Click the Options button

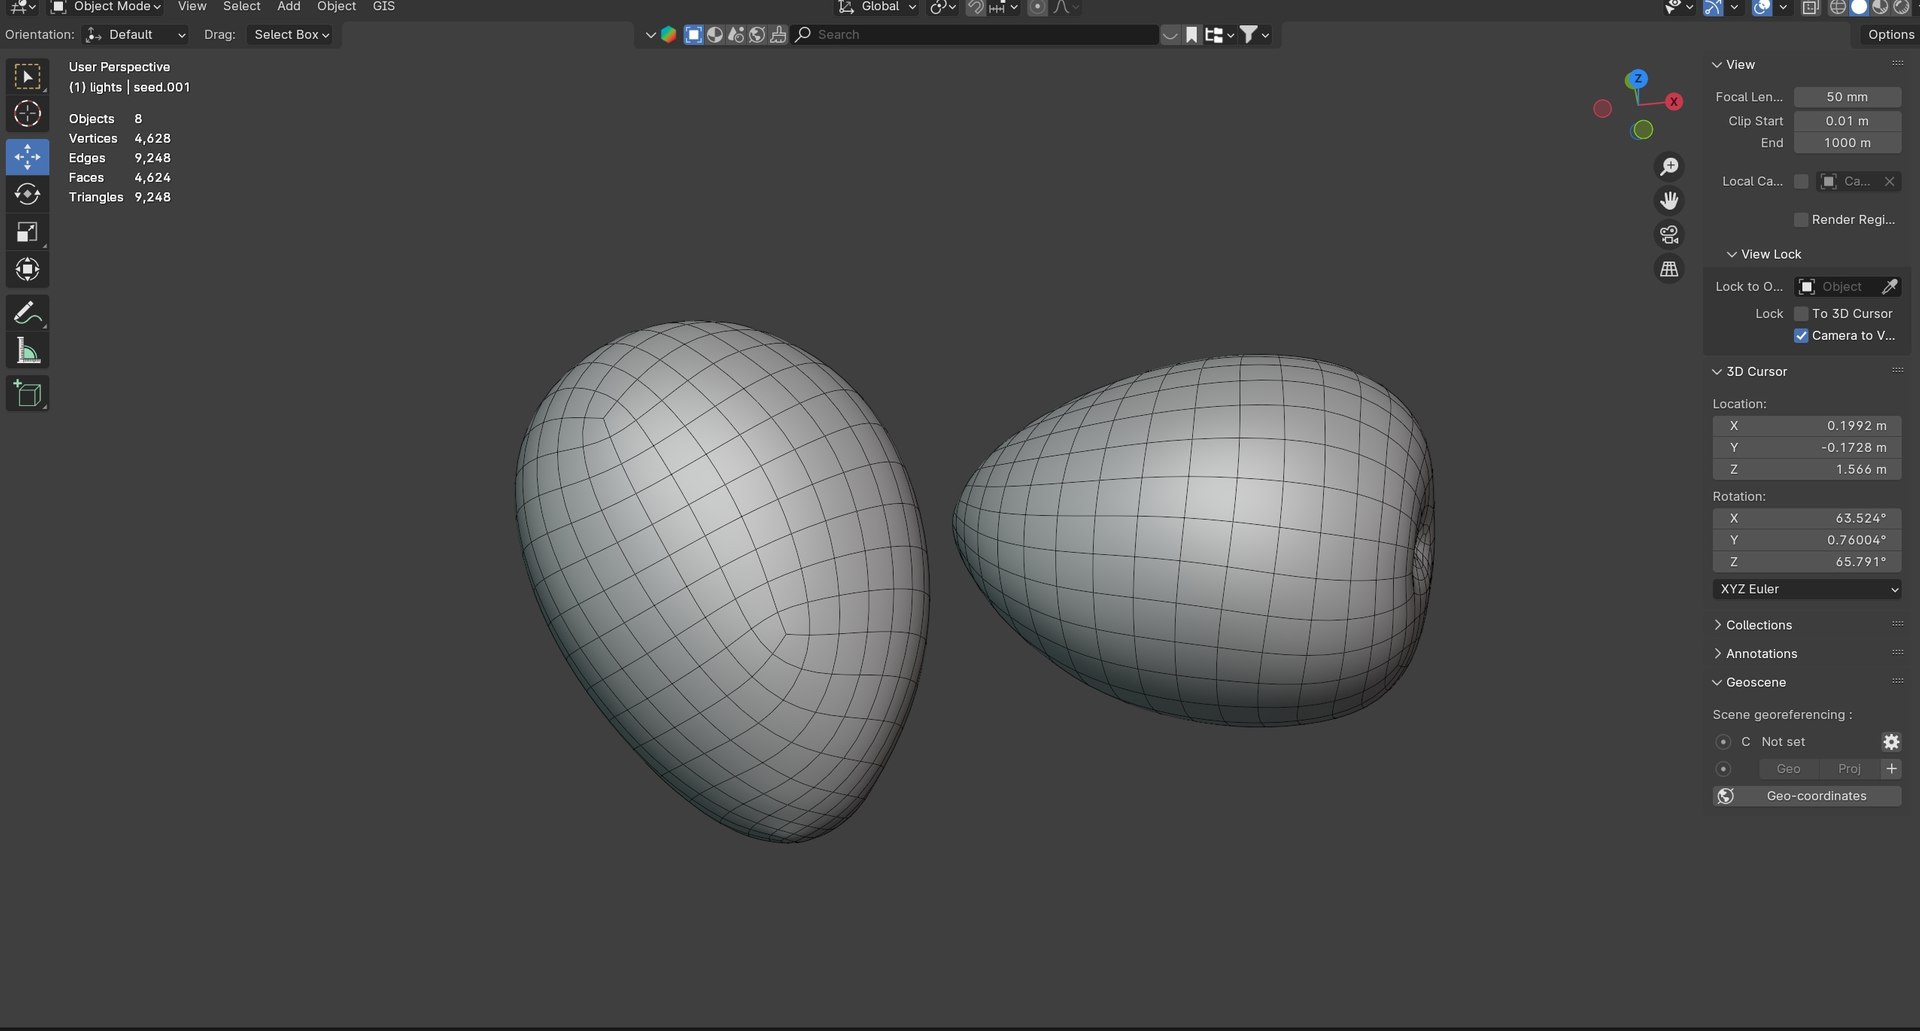tap(1890, 35)
